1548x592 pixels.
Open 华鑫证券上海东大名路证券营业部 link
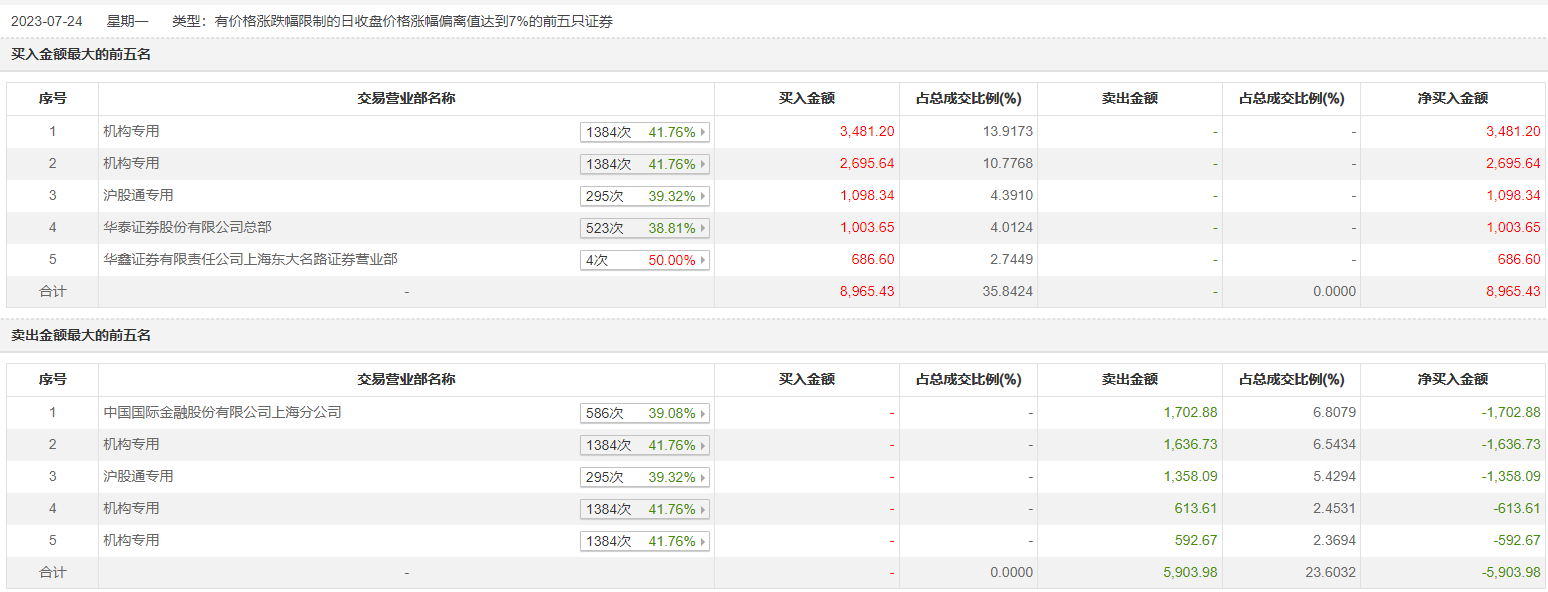point(250,259)
